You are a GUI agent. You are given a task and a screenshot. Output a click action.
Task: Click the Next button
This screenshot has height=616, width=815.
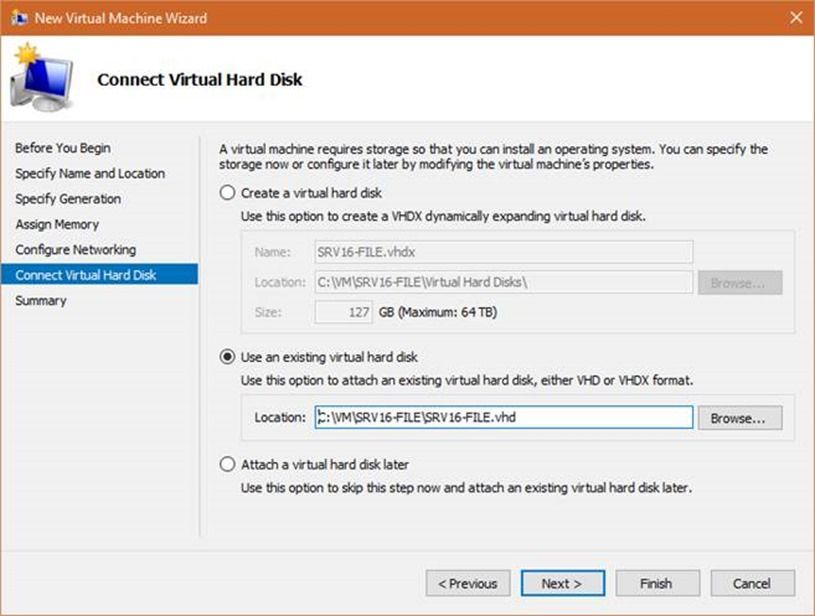pyautogui.click(x=562, y=583)
